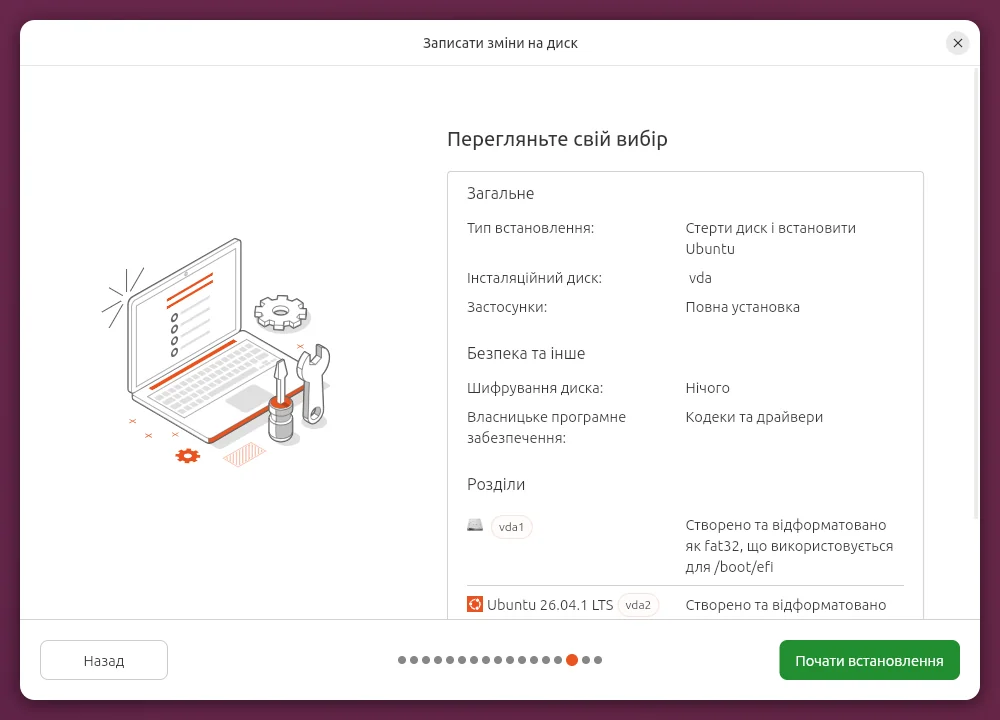Click the vertical scrollbar on the right
1000x720 pixels.
coord(976,293)
